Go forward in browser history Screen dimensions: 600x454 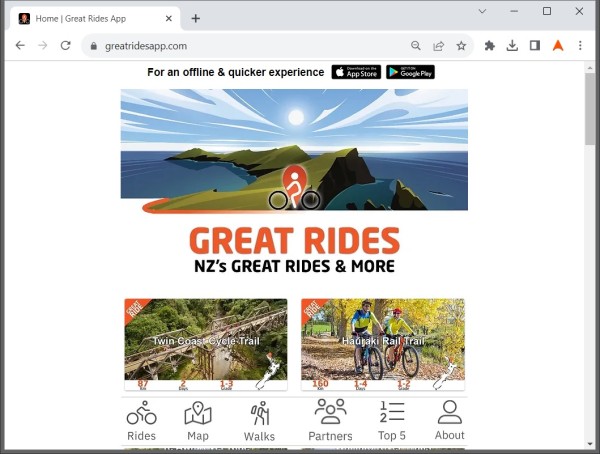42,46
